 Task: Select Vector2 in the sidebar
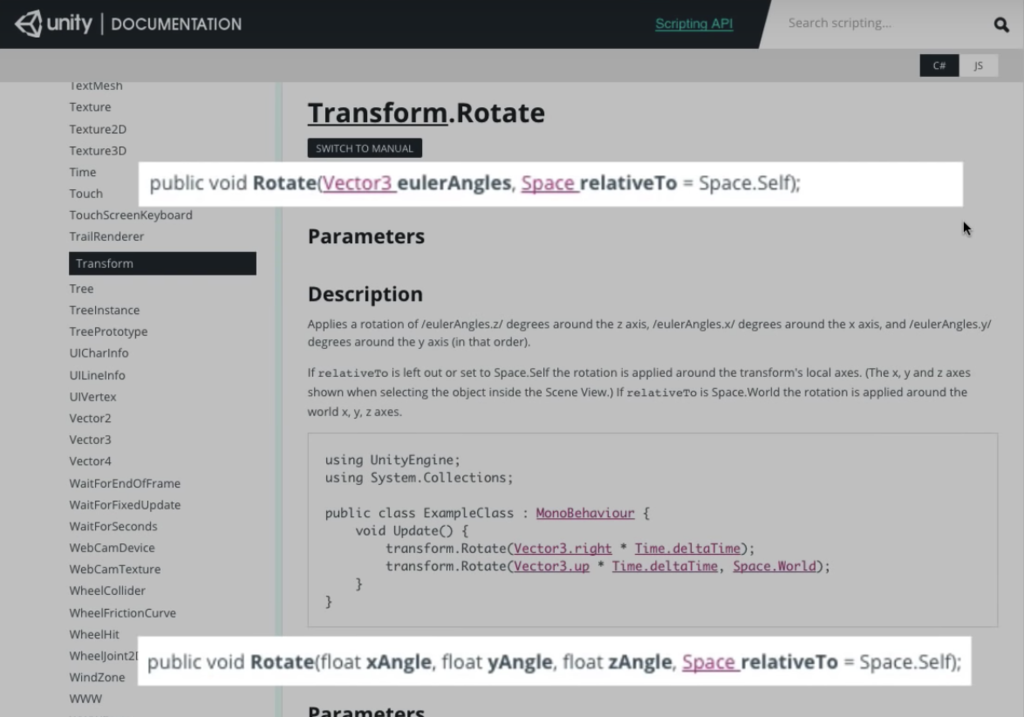[x=90, y=419]
